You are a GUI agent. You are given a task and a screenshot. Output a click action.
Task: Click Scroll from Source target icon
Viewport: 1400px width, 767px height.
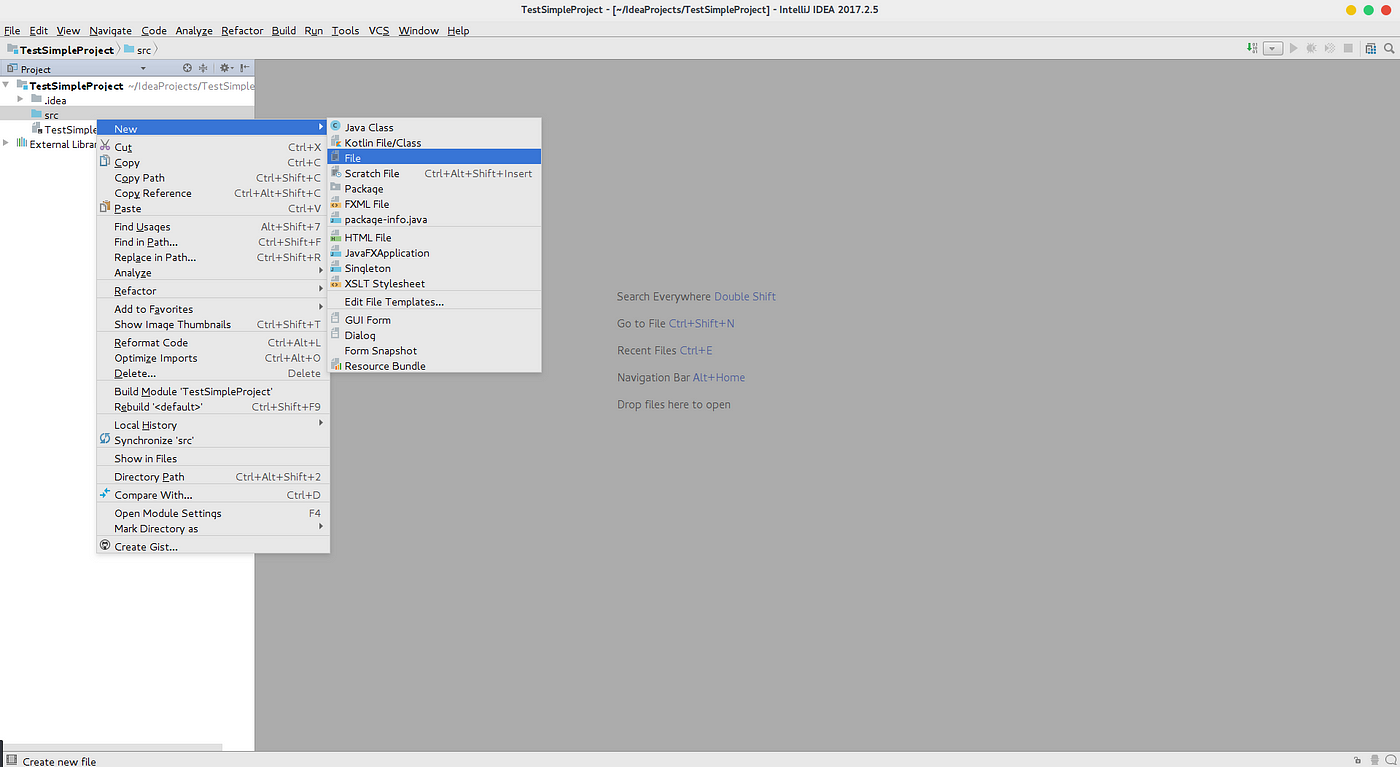pos(187,68)
